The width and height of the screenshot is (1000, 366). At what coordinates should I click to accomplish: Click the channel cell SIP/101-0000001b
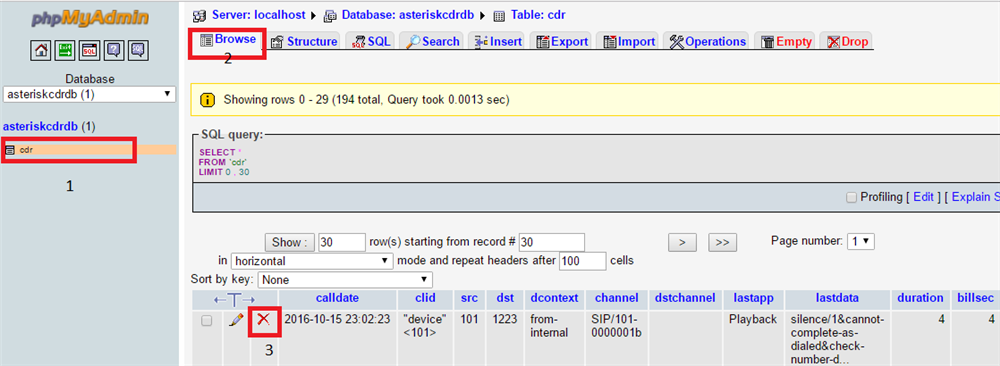617,325
